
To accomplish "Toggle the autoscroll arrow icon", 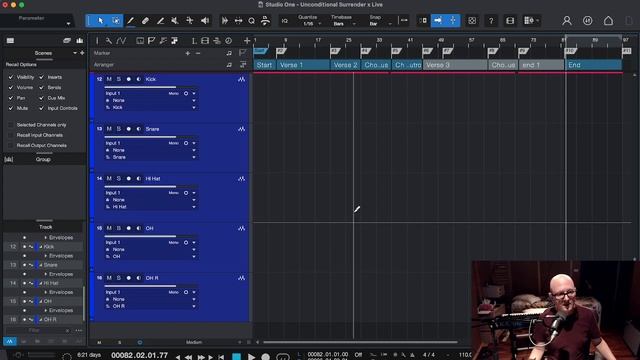I will 438,20.
